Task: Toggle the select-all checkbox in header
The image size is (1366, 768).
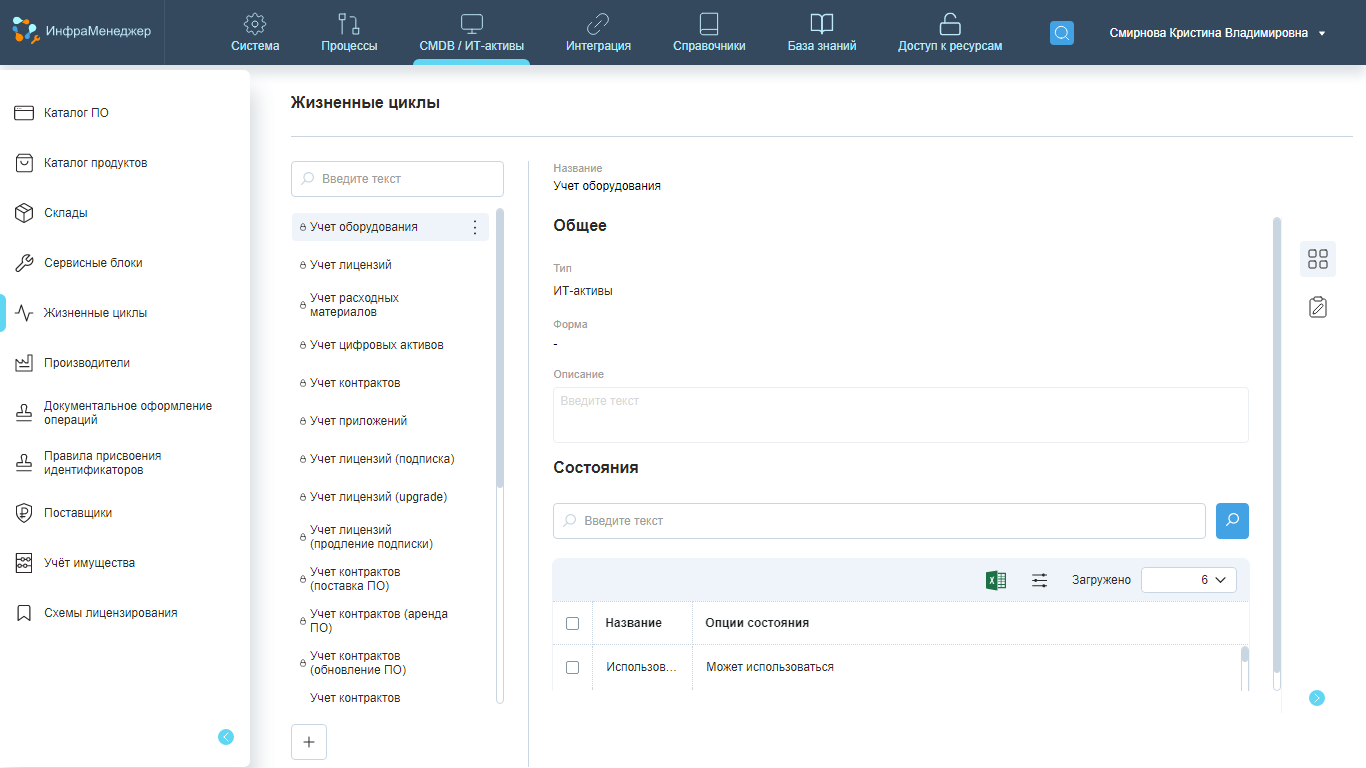Action: point(572,623)
